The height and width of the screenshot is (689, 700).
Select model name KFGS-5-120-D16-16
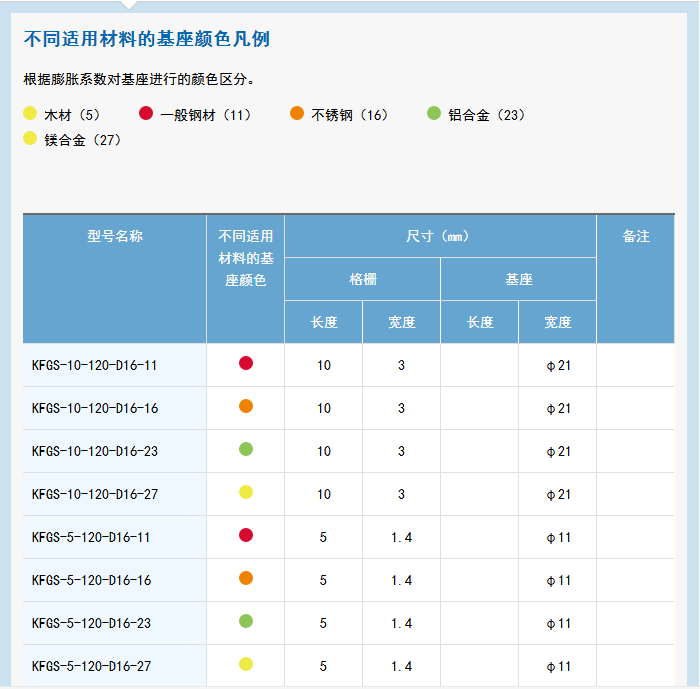(x=91, y=580)
